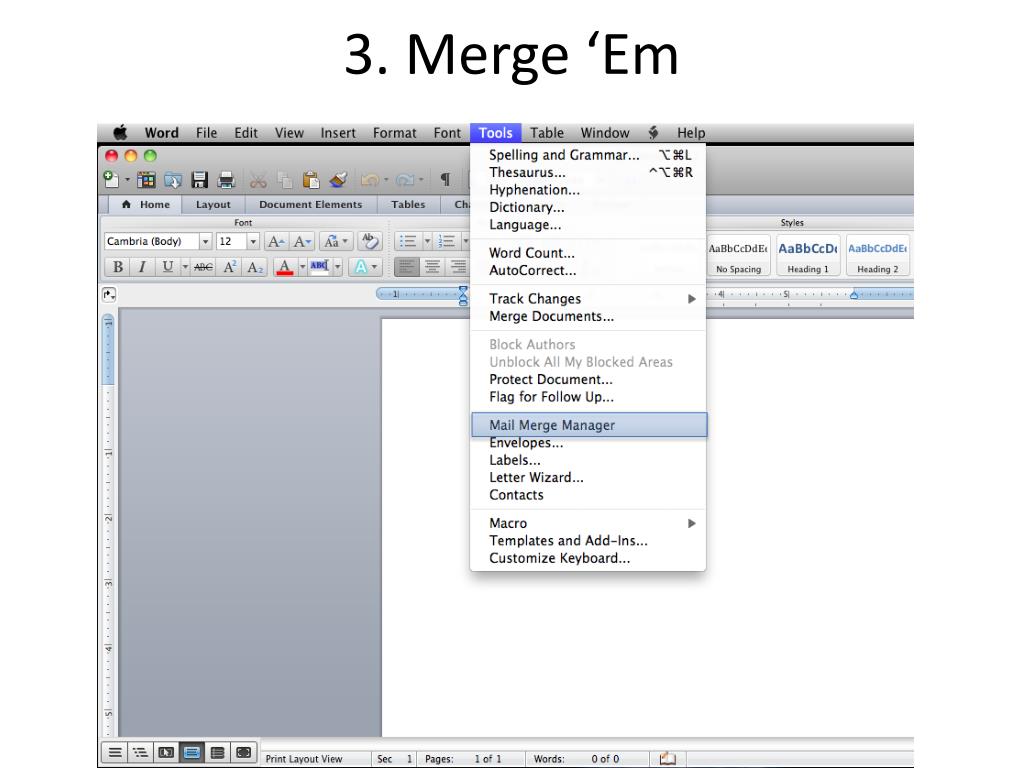Open the Text Effects dropdown

point(365,266)
